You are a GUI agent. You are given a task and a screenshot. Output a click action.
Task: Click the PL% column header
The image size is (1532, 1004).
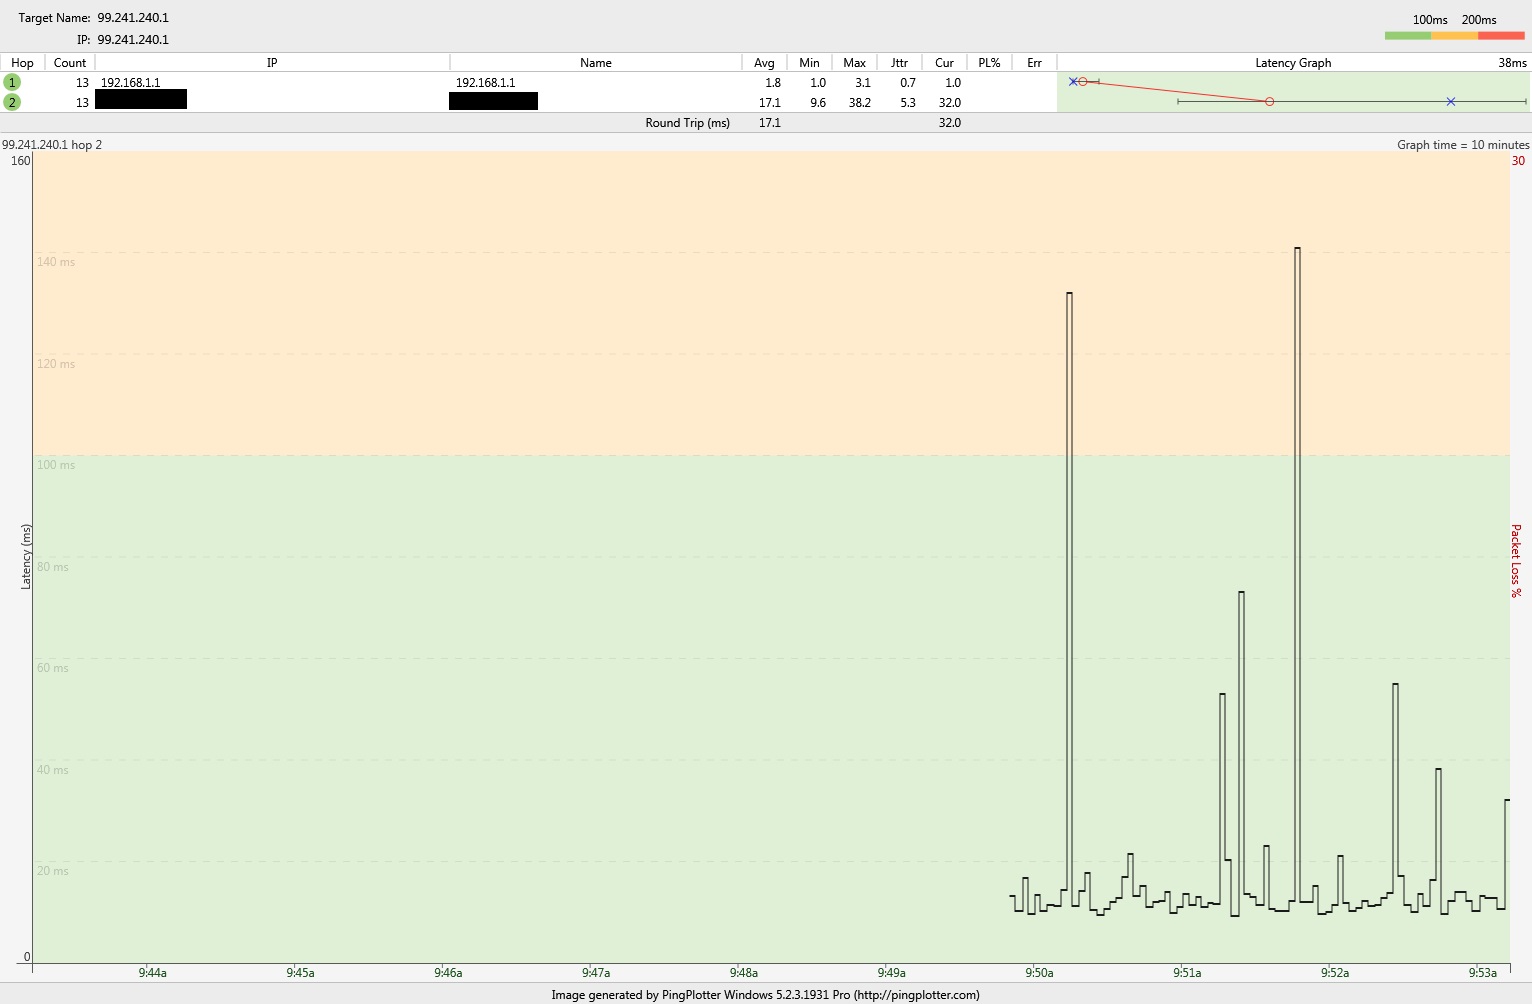coord(989,63)
